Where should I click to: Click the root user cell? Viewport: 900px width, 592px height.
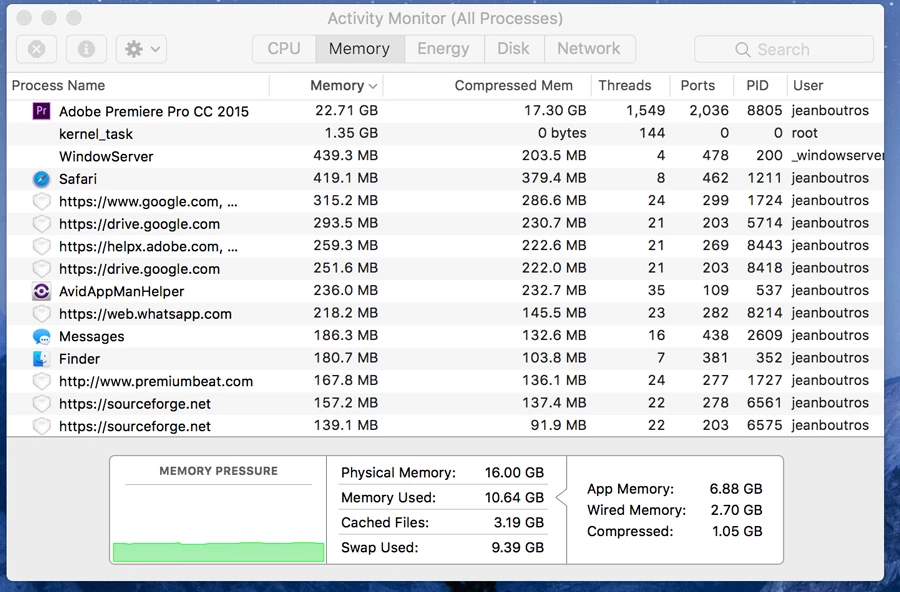pos(804,133)
